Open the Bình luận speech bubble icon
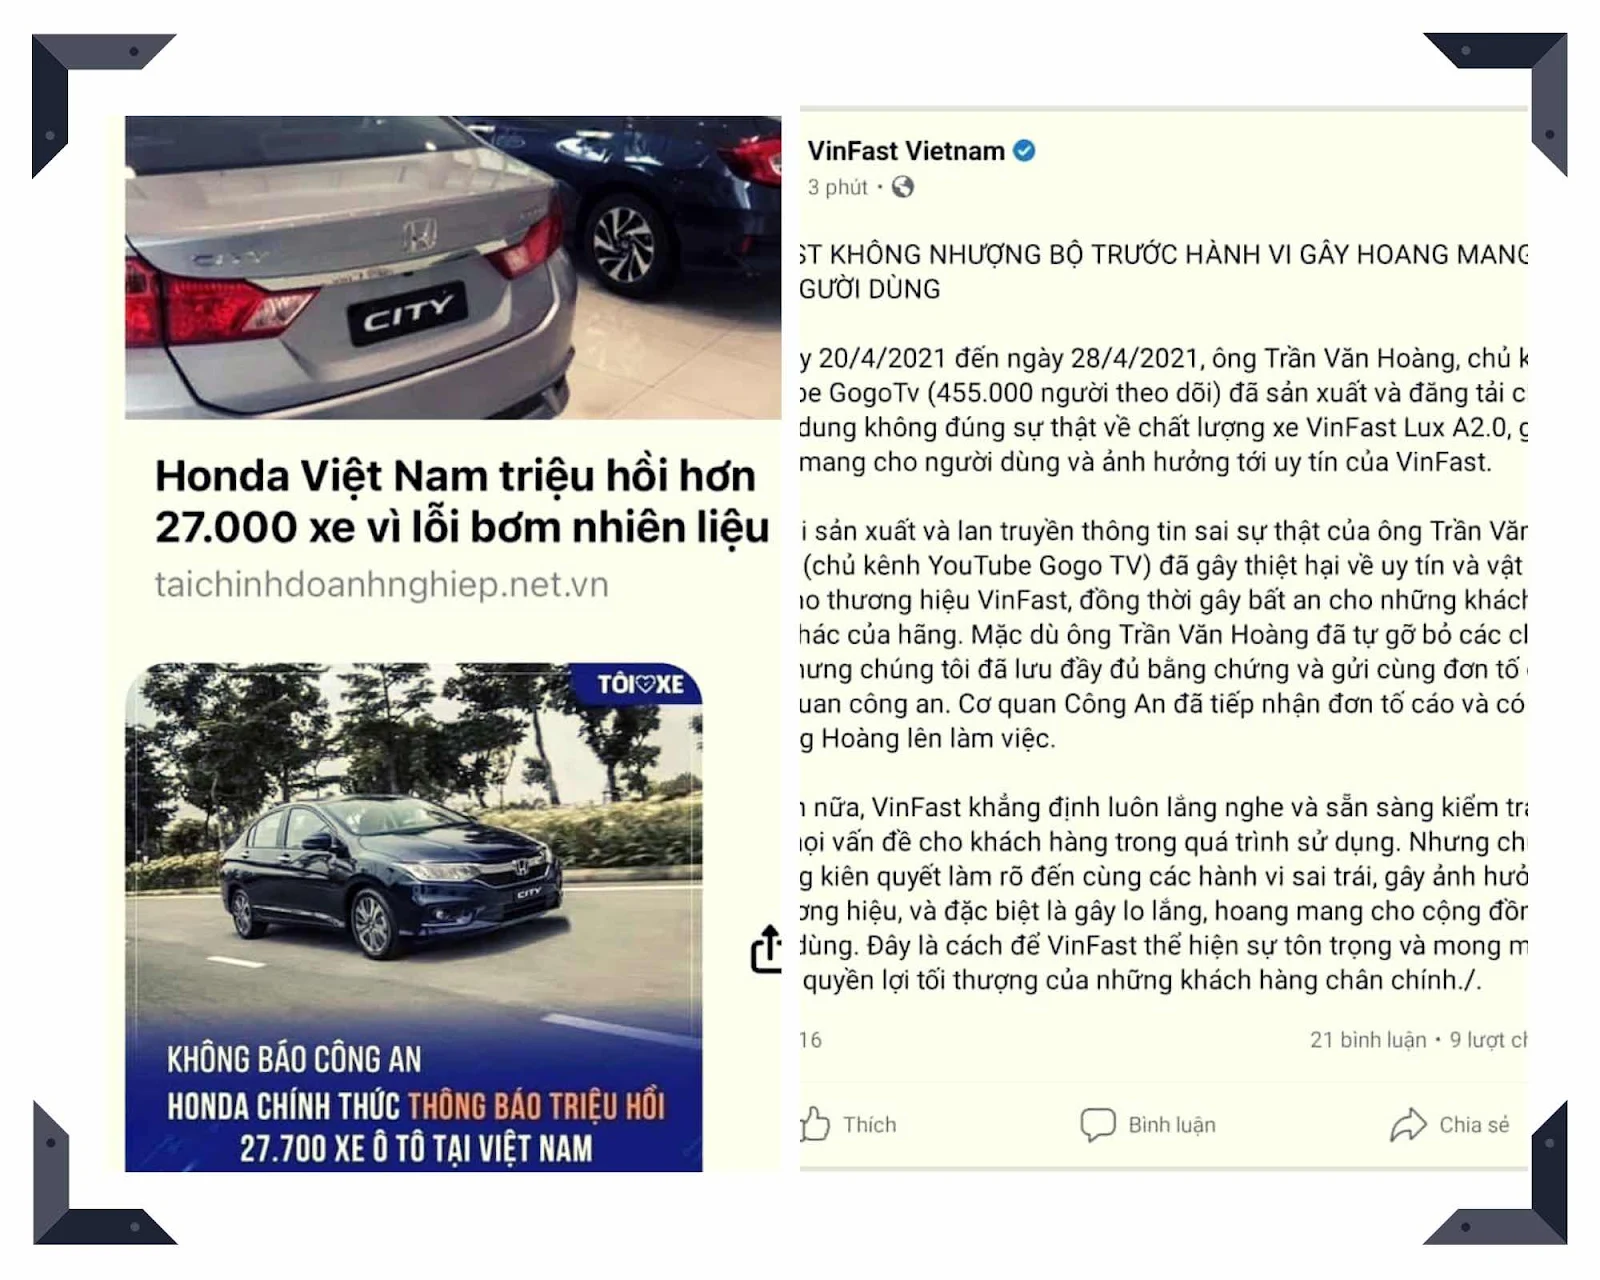This screenshot has height=1280, width=1600. pyautogui.click(x=1097, y=1125)
